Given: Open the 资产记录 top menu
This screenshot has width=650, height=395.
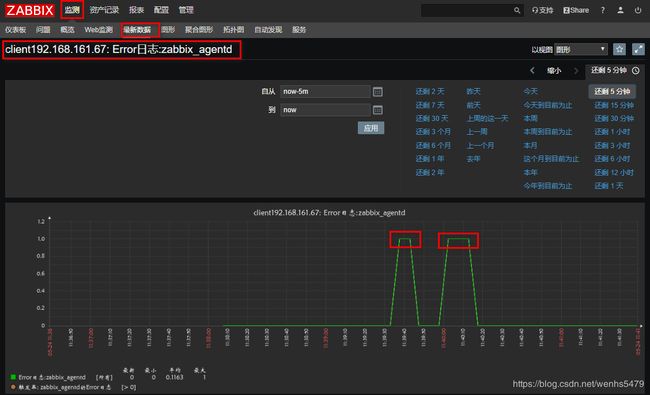Looking at the screenshot, I should [104, 10].
